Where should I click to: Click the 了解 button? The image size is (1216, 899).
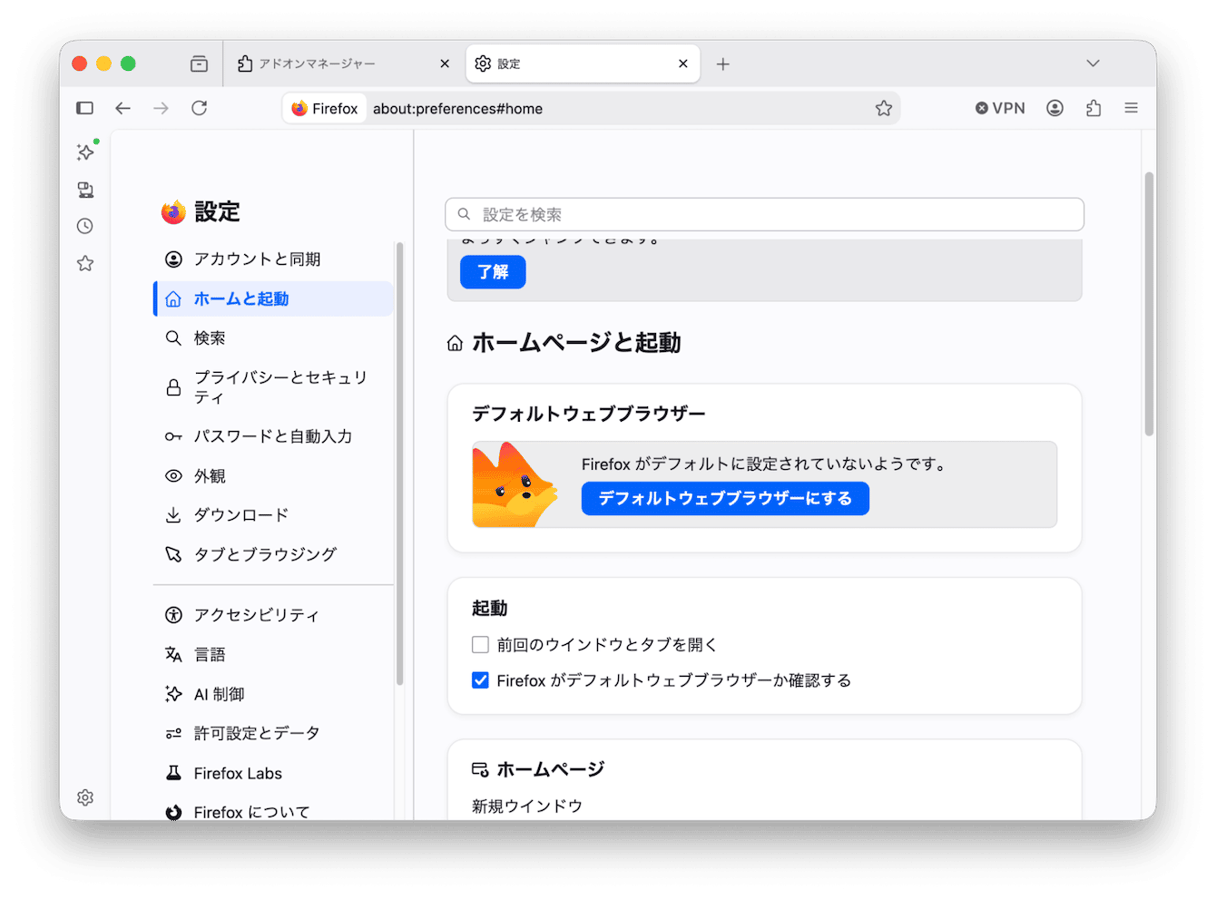(x=493, y=272)
